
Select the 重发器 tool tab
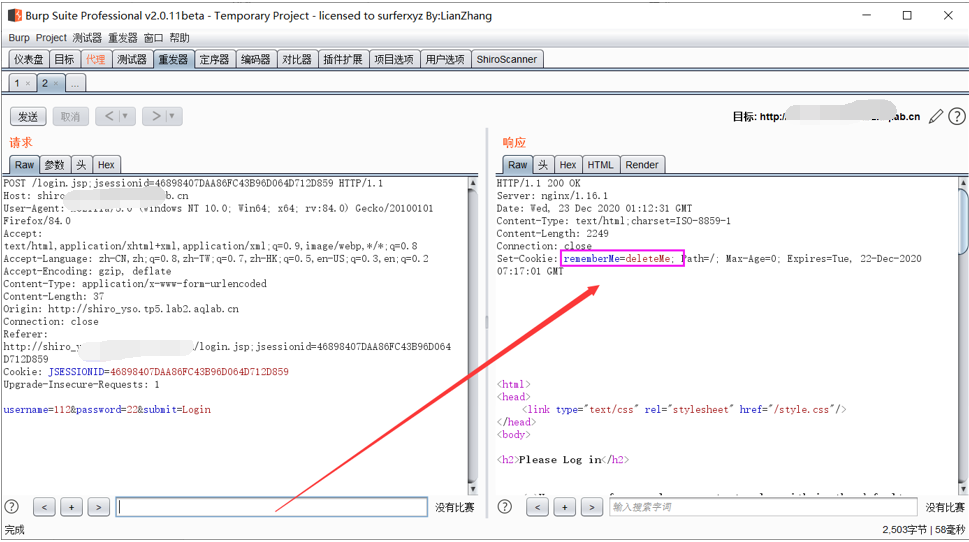point(173,59)
